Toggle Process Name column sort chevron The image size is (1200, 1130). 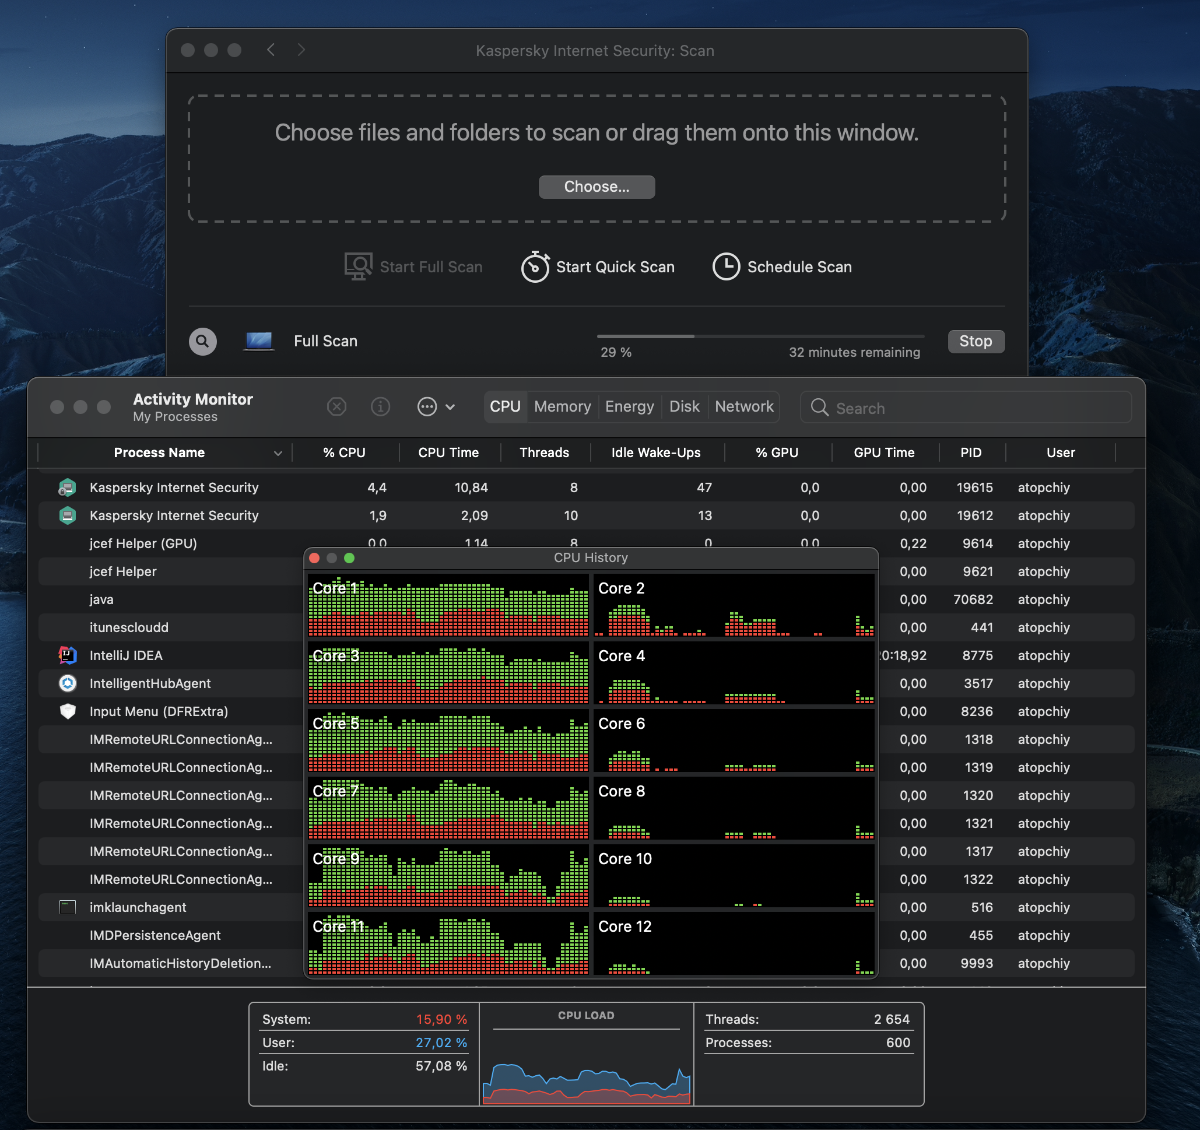coord(278,453)
